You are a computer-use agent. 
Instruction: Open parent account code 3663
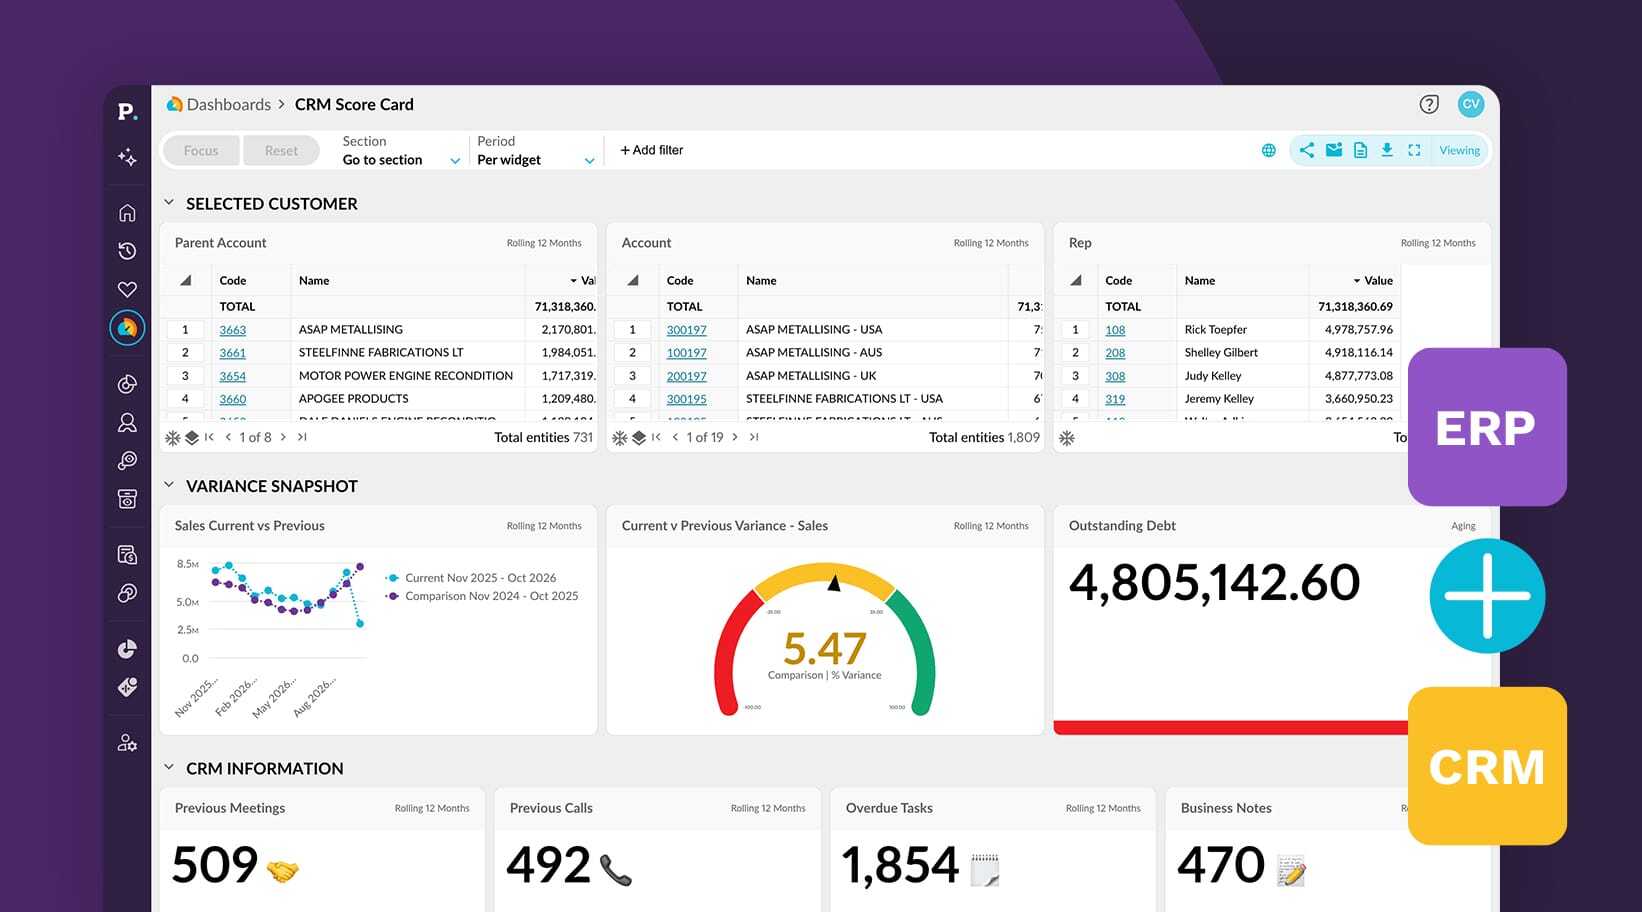click(233, 330)
